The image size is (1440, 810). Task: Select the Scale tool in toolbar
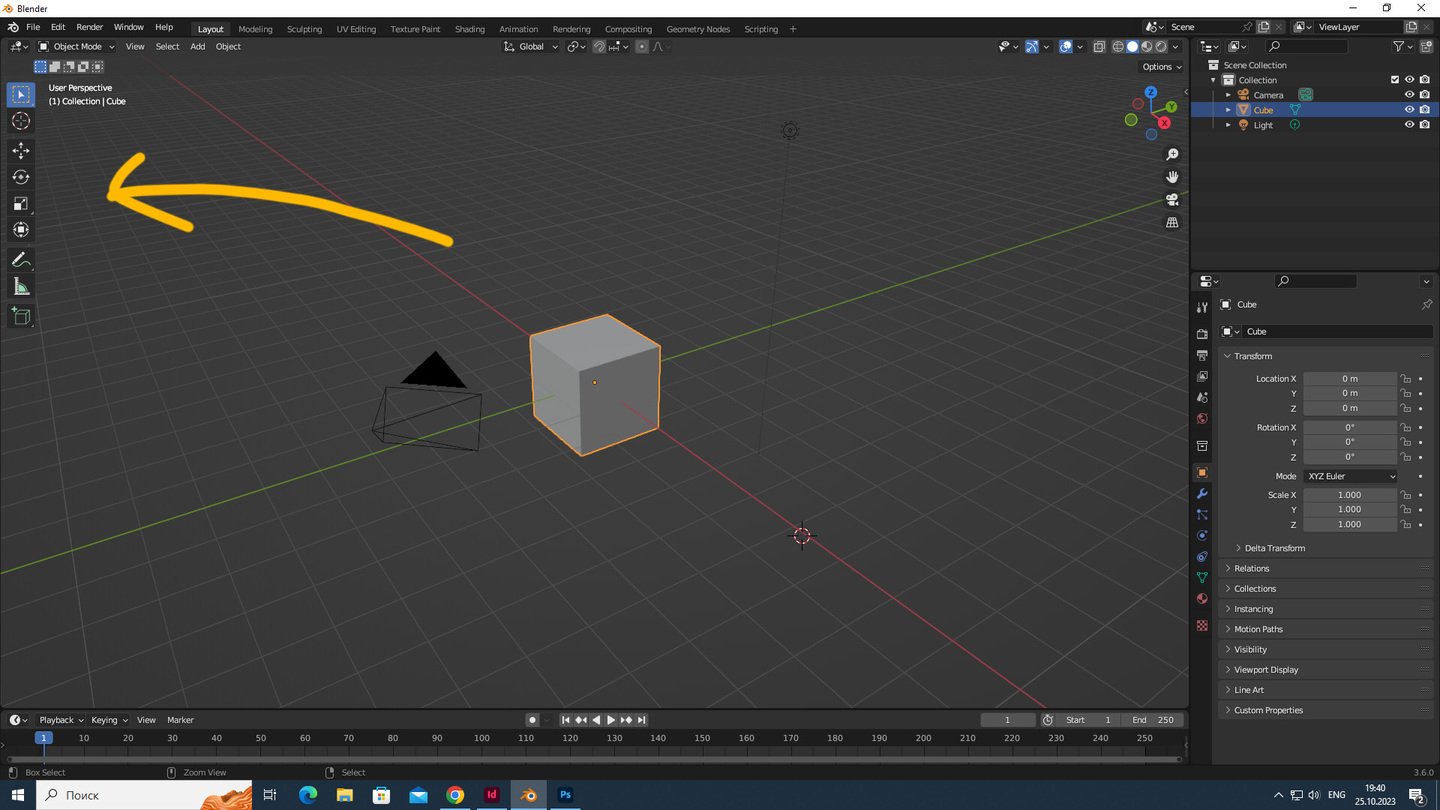pos(21,204)
